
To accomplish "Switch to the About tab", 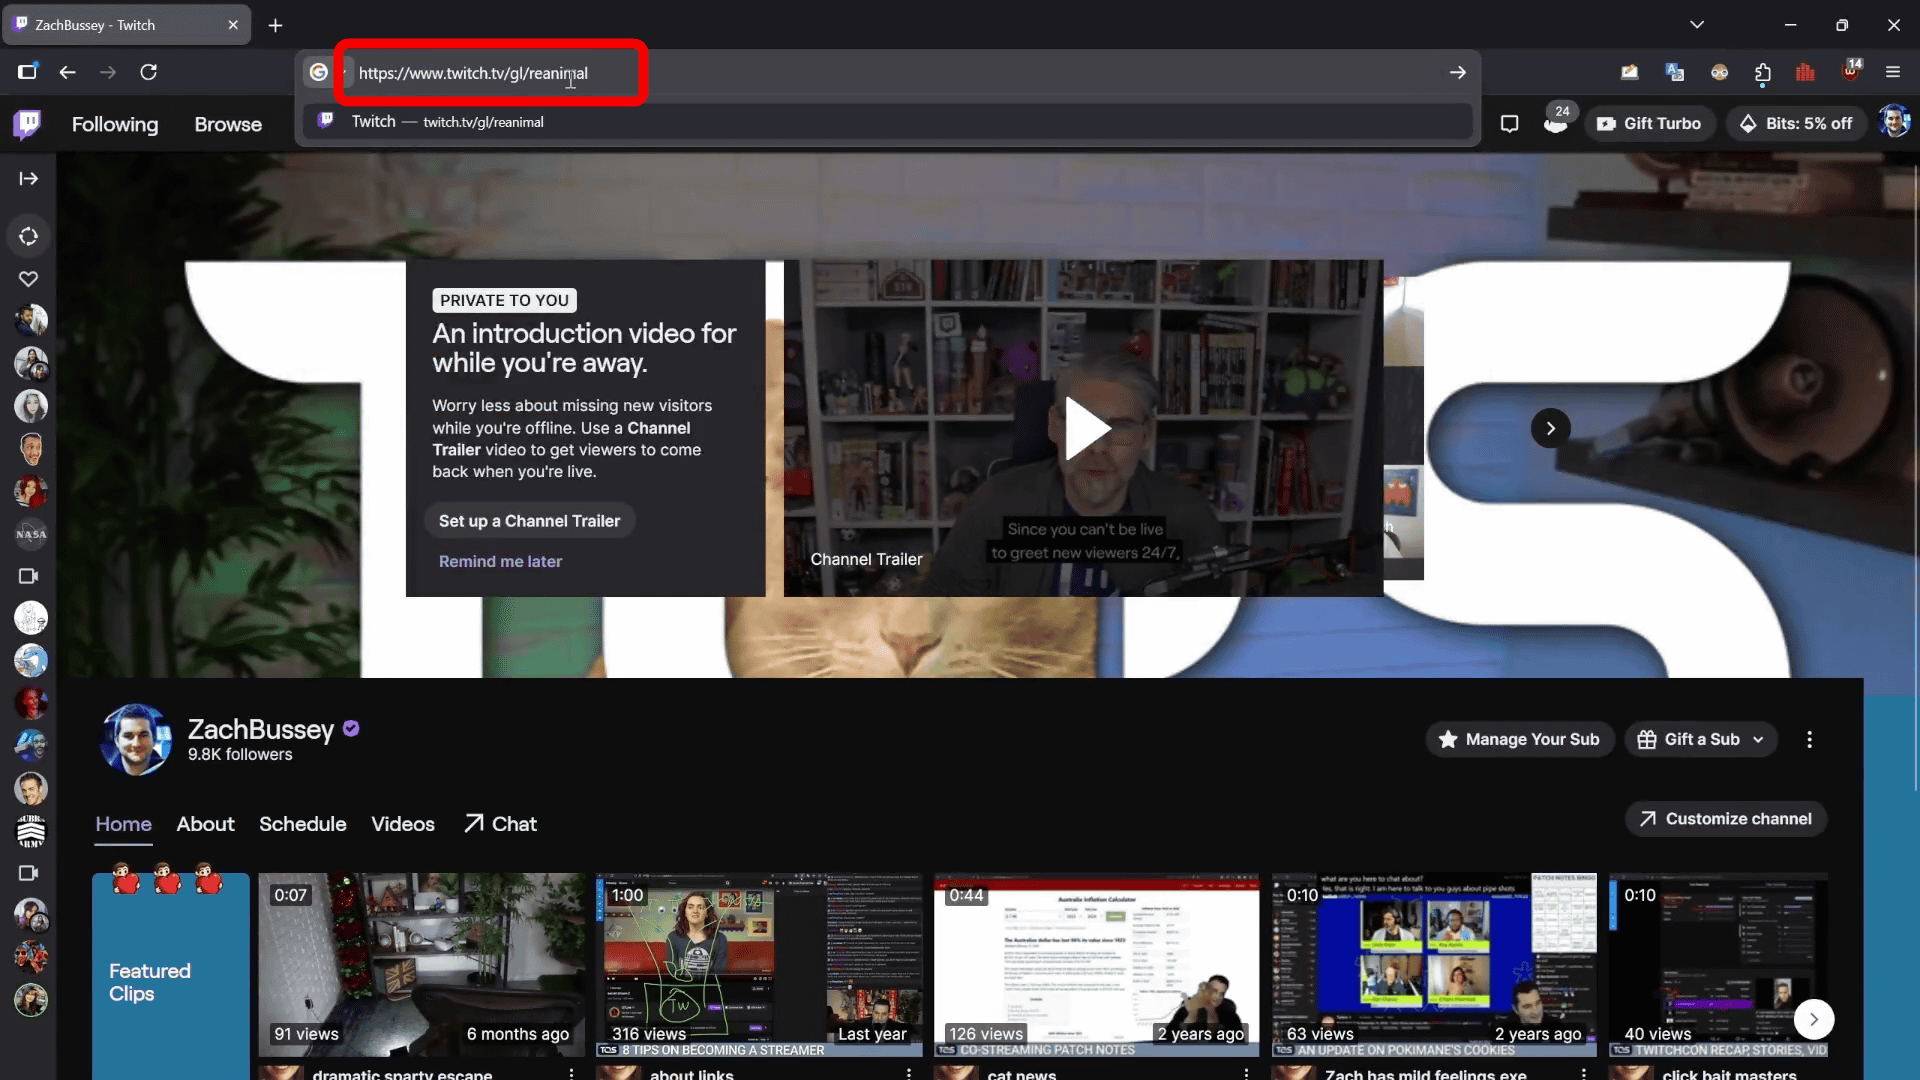I will coord(205,824).
